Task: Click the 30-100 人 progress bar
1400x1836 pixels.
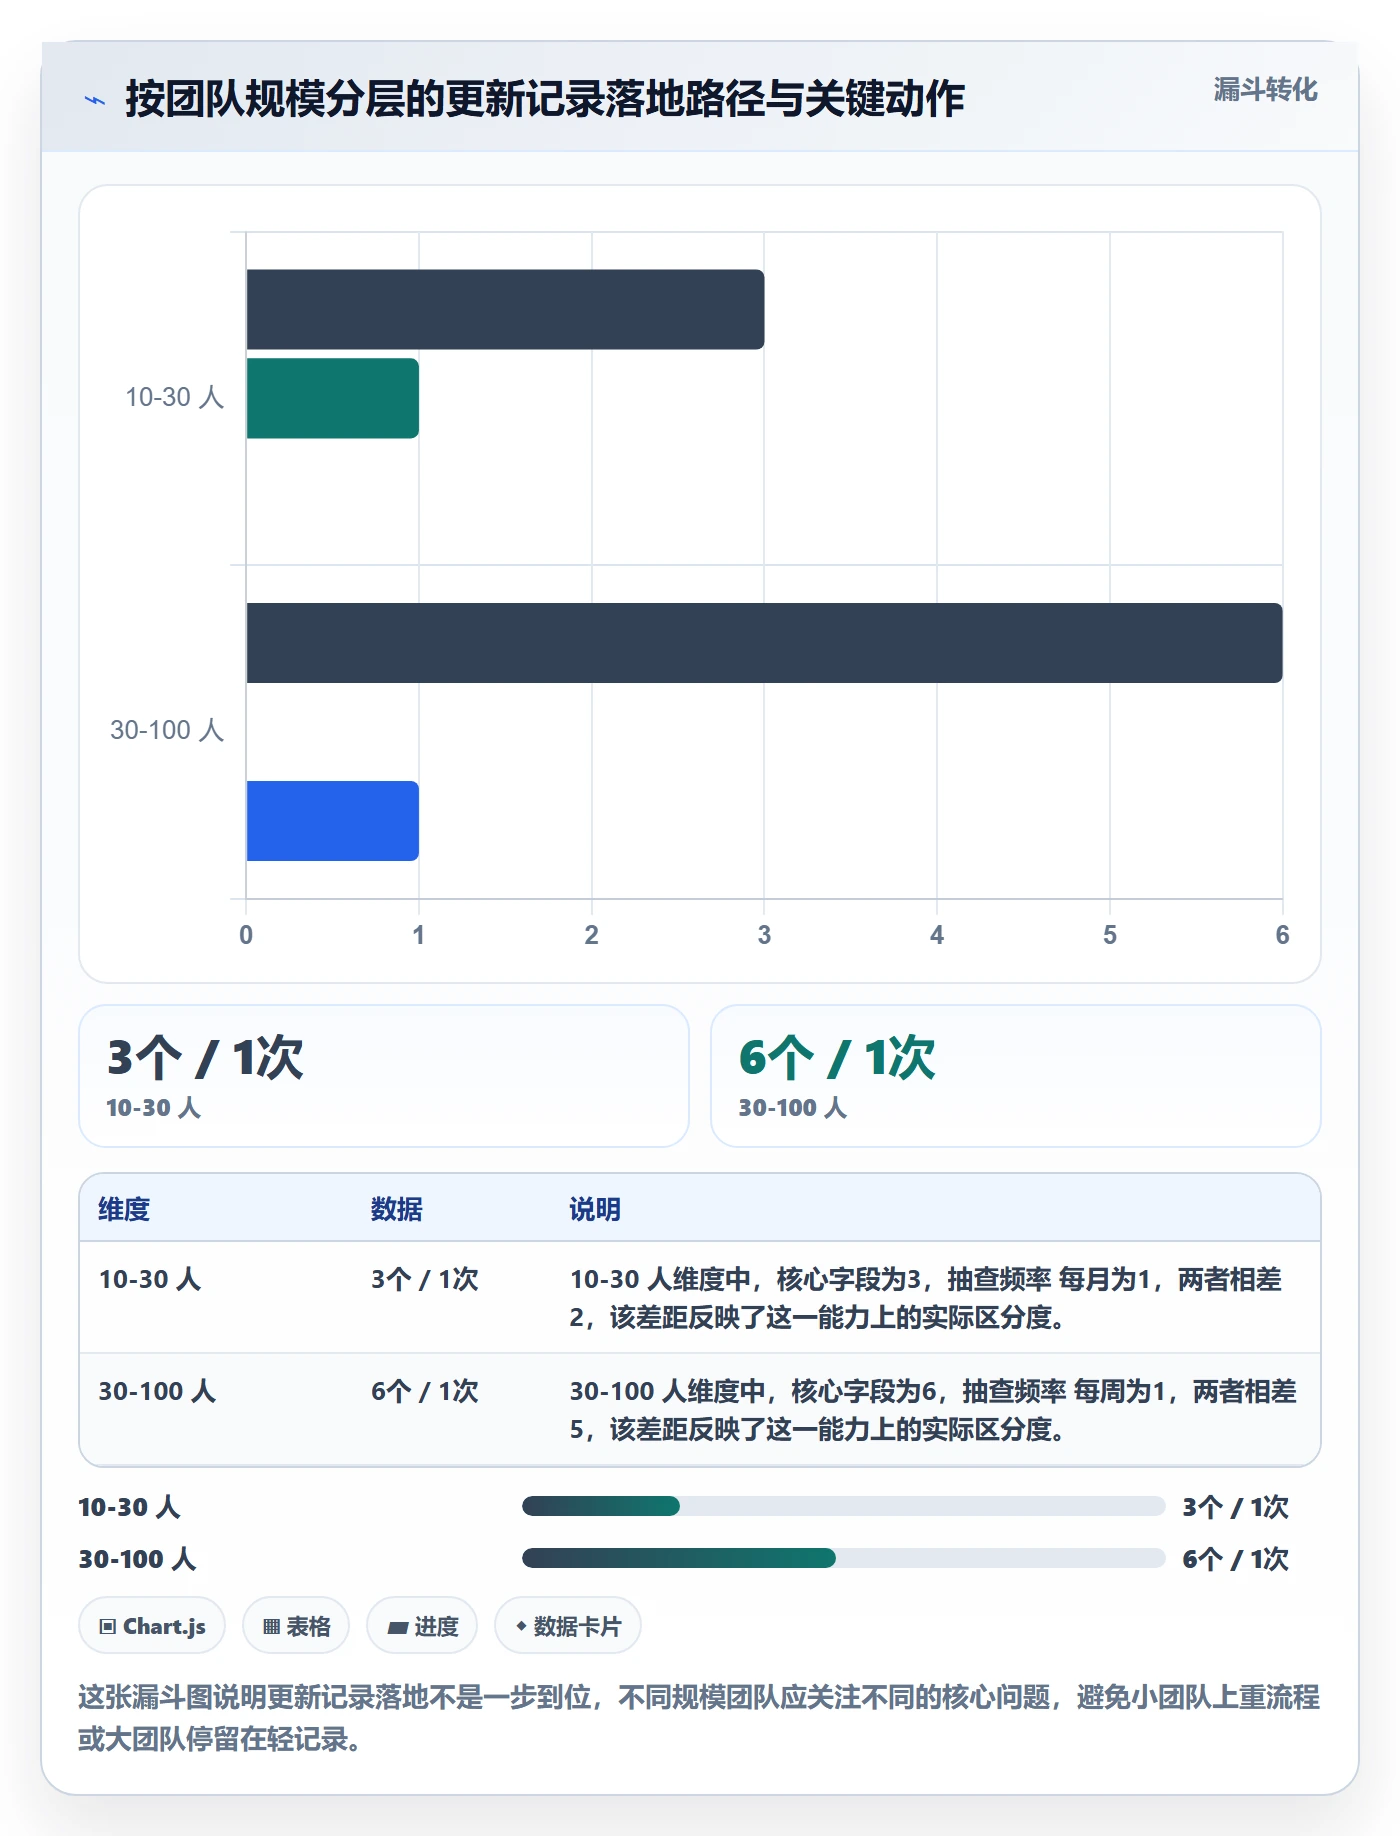Action: tap(843, 1558)
